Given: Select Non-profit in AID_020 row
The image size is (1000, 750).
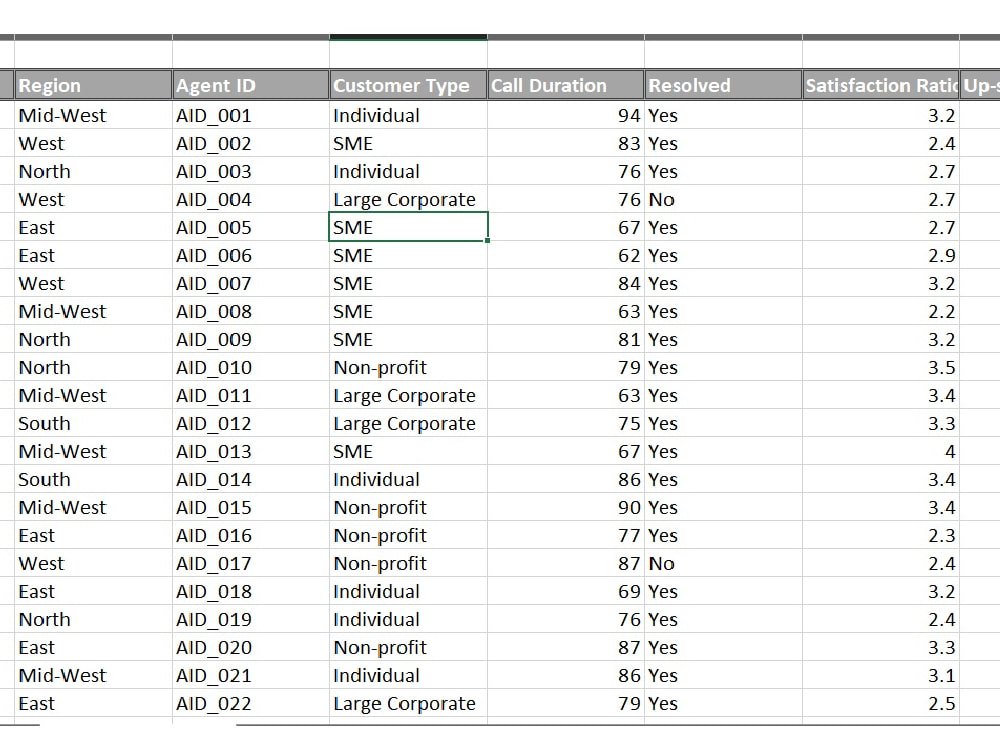Looking at the screenshot, I should point(408,648).
